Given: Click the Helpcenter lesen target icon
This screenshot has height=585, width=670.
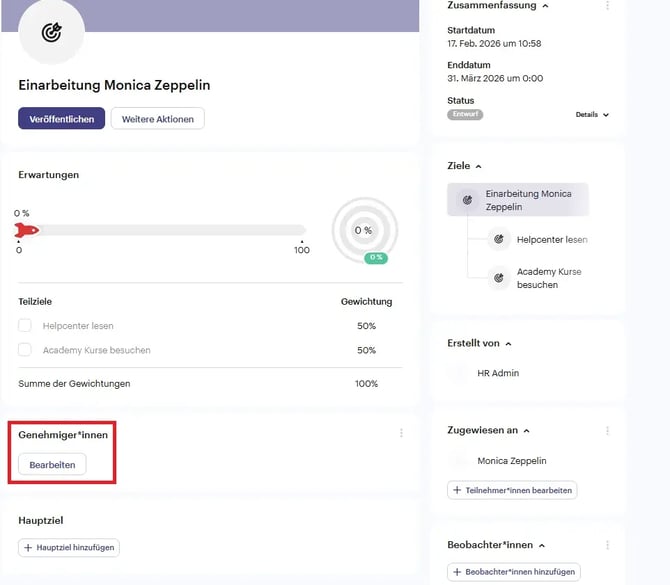Looking at the screenshot, I should (499, 239).
